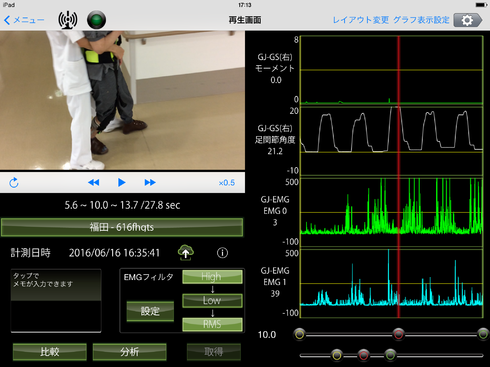The image size is (490, 367).
Task: Tap the walking video preview
Action: click(x=122, y=100)
